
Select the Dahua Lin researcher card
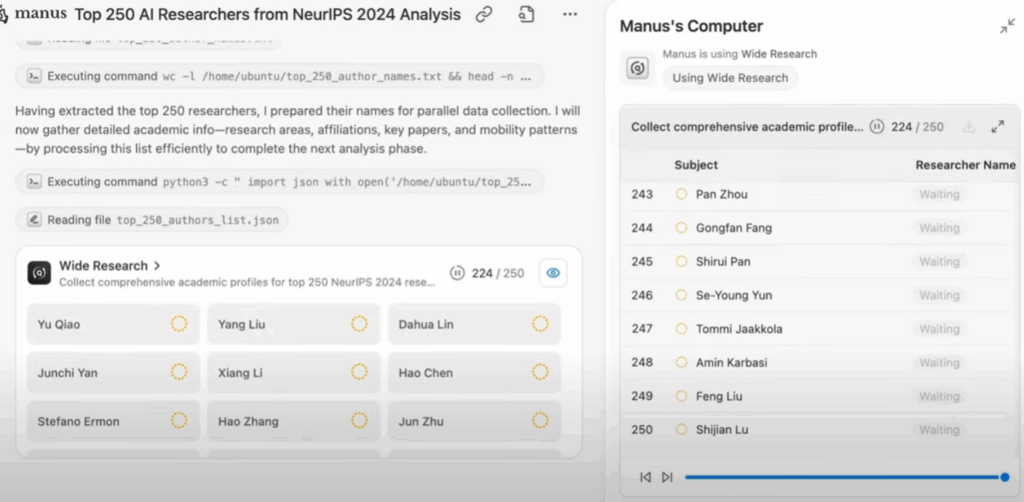(x=474, y=324)
